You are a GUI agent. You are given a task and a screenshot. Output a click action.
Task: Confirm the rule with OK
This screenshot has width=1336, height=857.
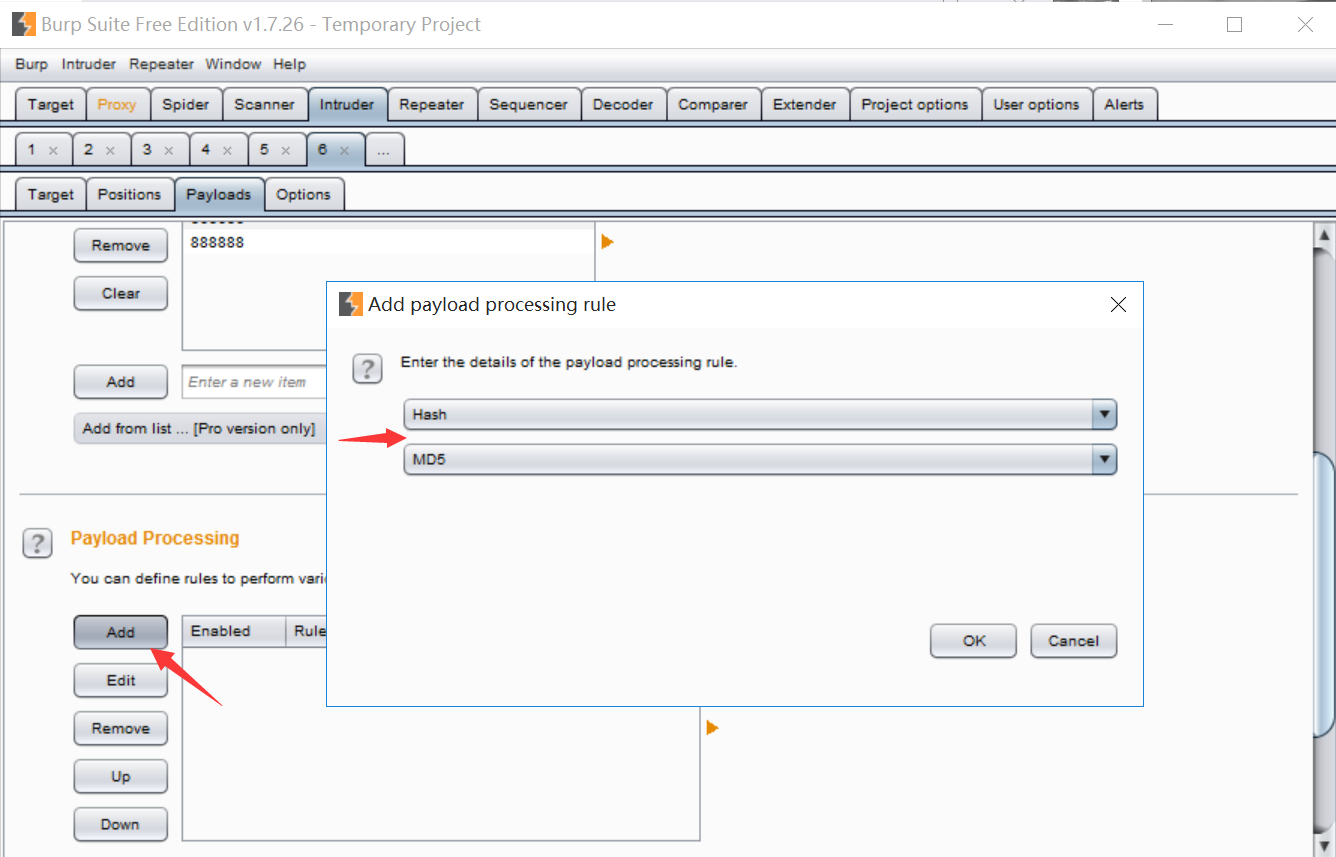974,641
